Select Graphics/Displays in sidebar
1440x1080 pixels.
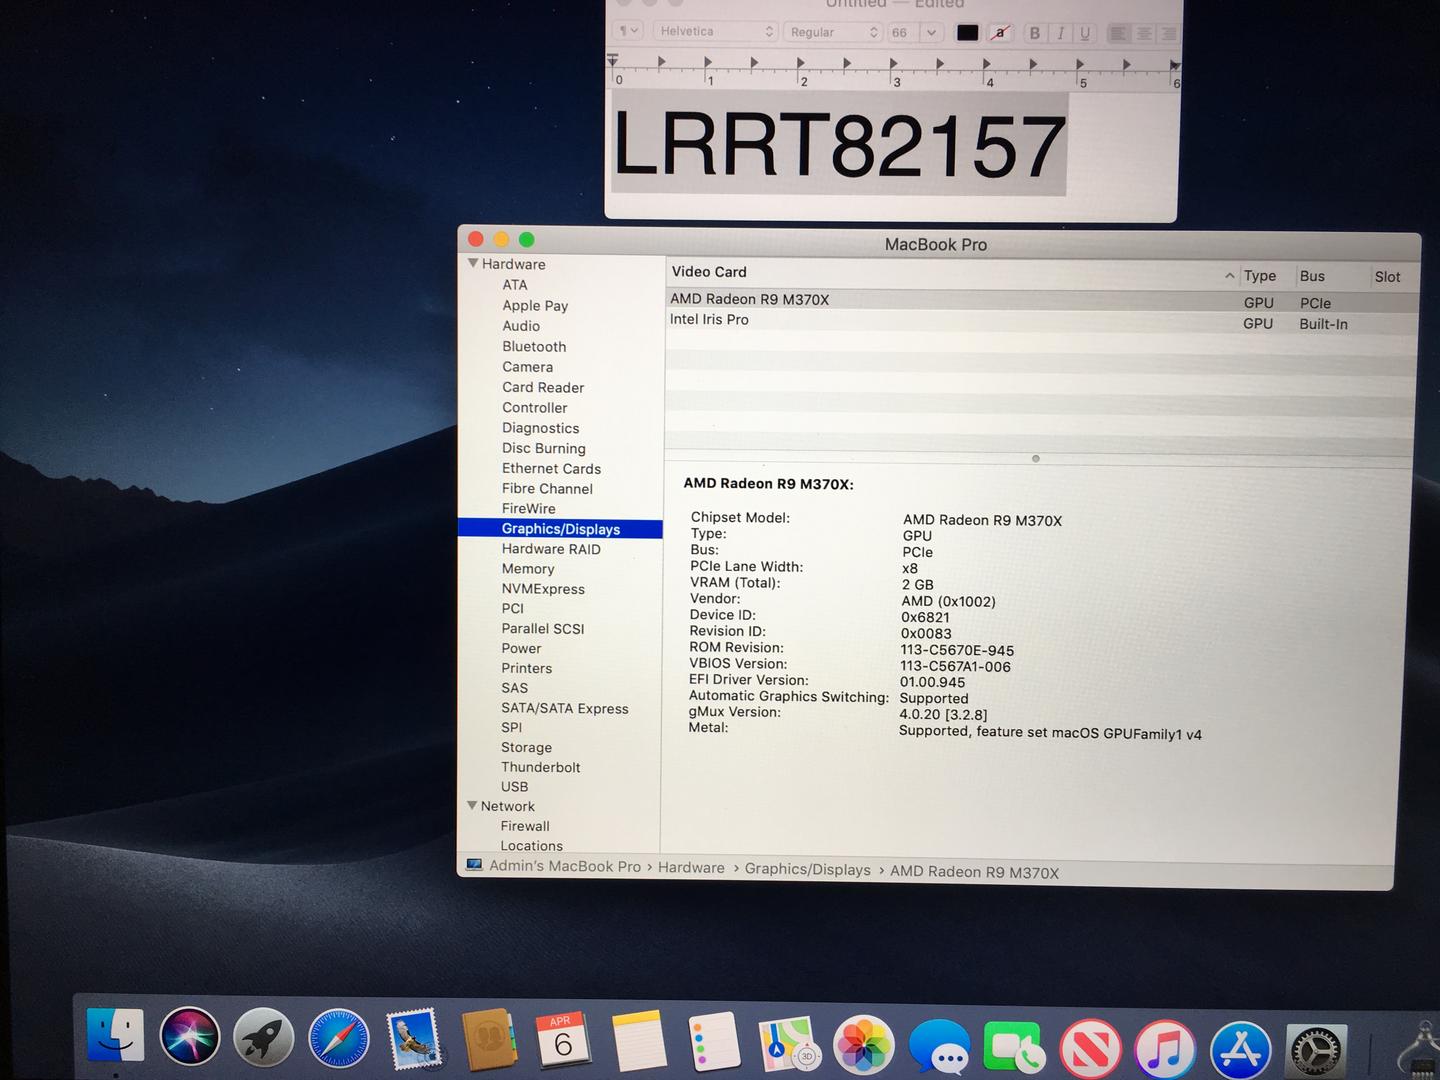[561, 529]
